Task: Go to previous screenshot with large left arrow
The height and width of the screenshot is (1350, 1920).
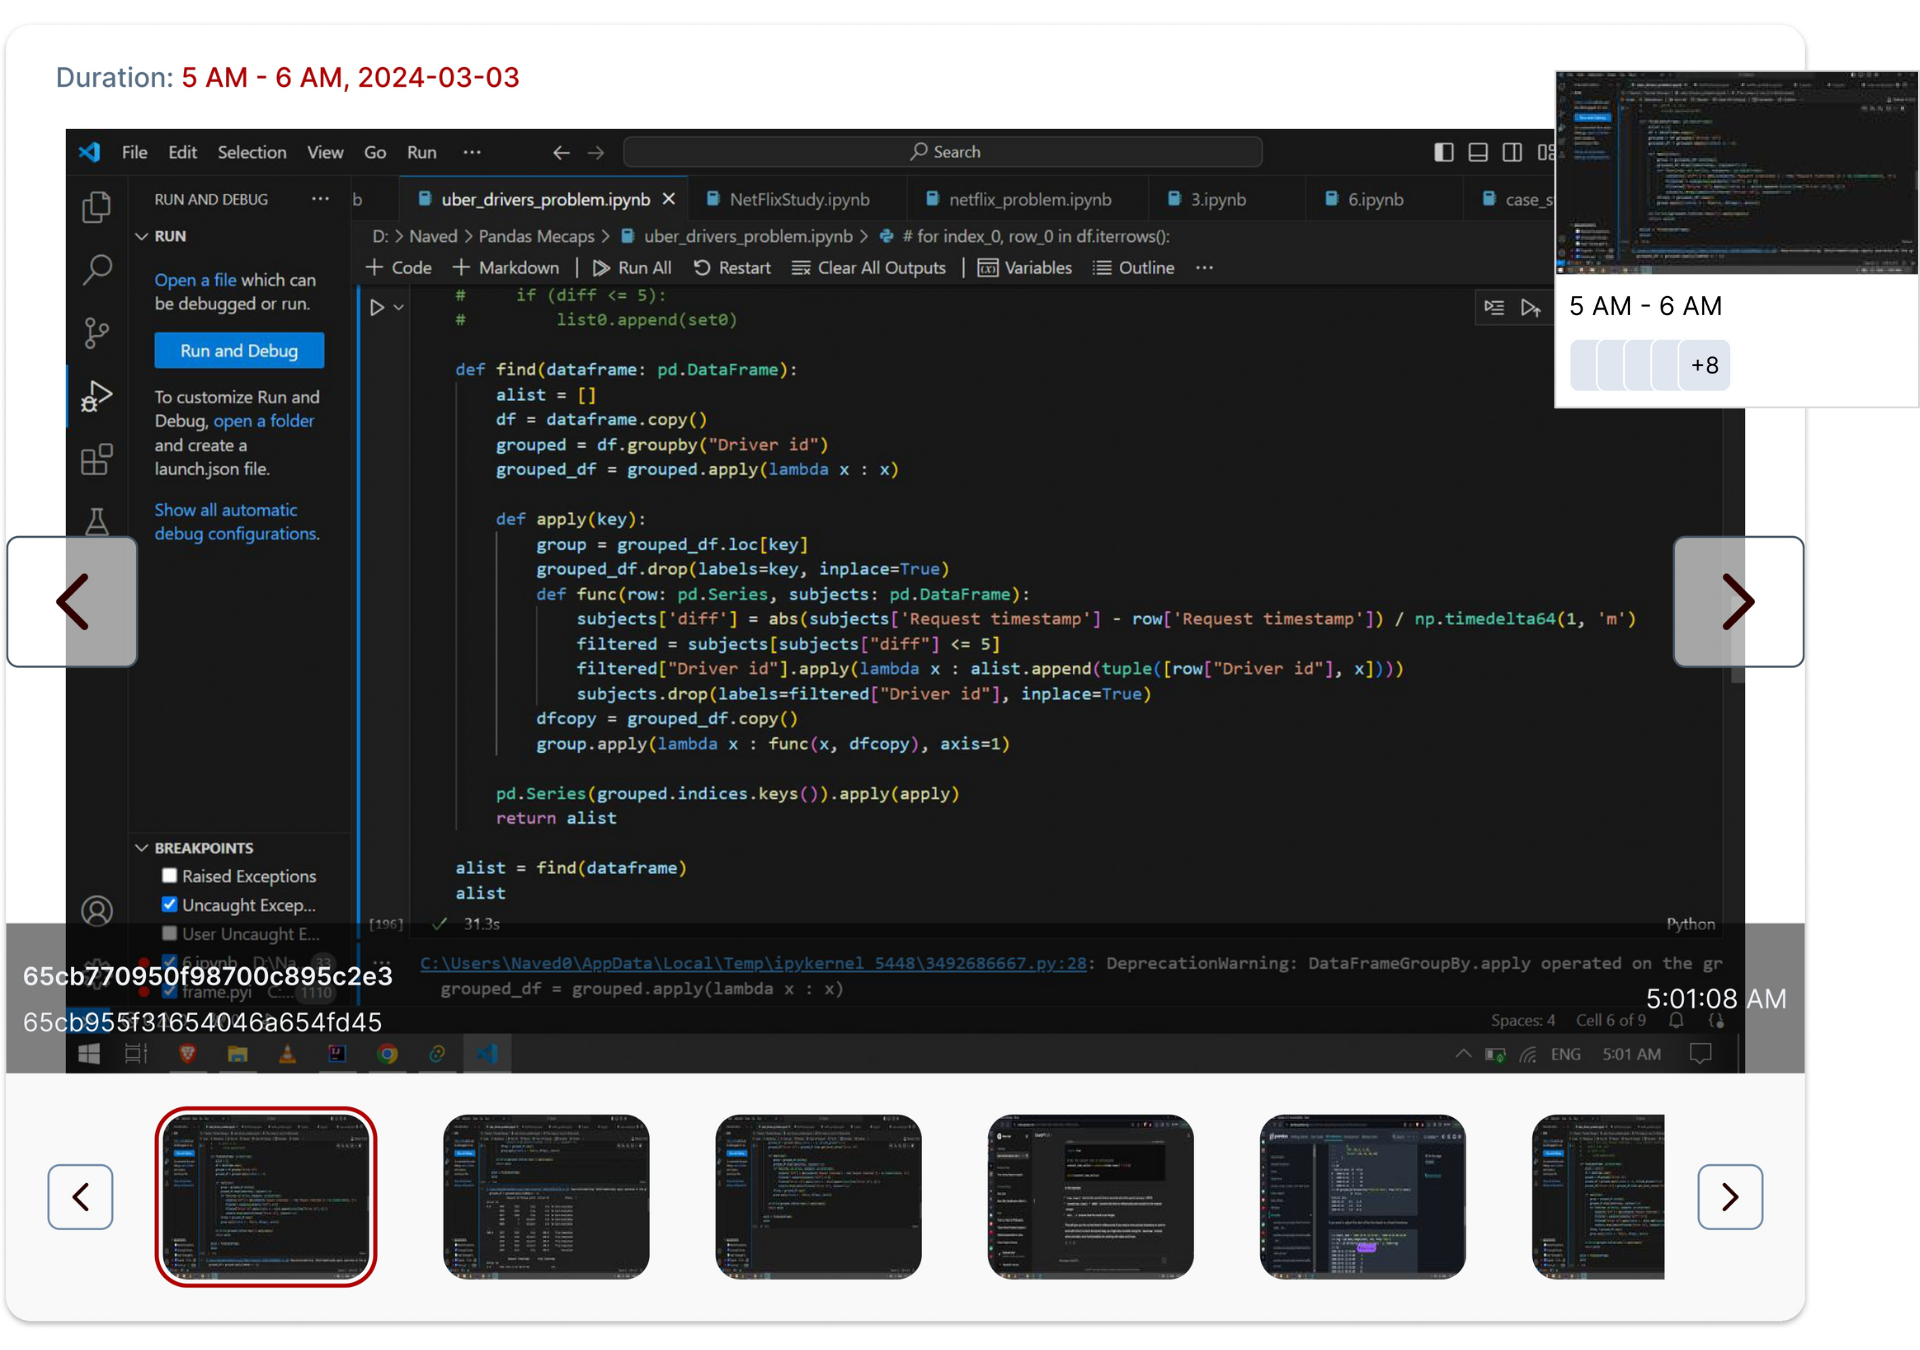Action: [x=72, y=602]
